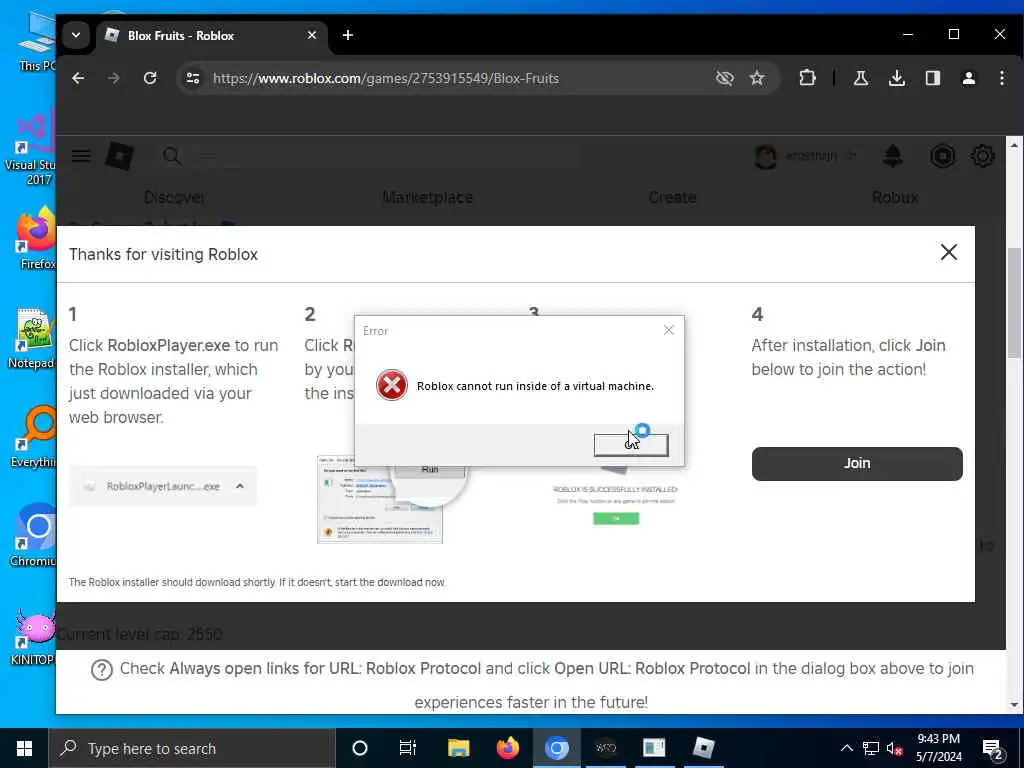Viewport: 1024px width, 768px height.
Task: Click the Roblox user avatar picture
Action: pyautogui.click(x=765, y=156)
